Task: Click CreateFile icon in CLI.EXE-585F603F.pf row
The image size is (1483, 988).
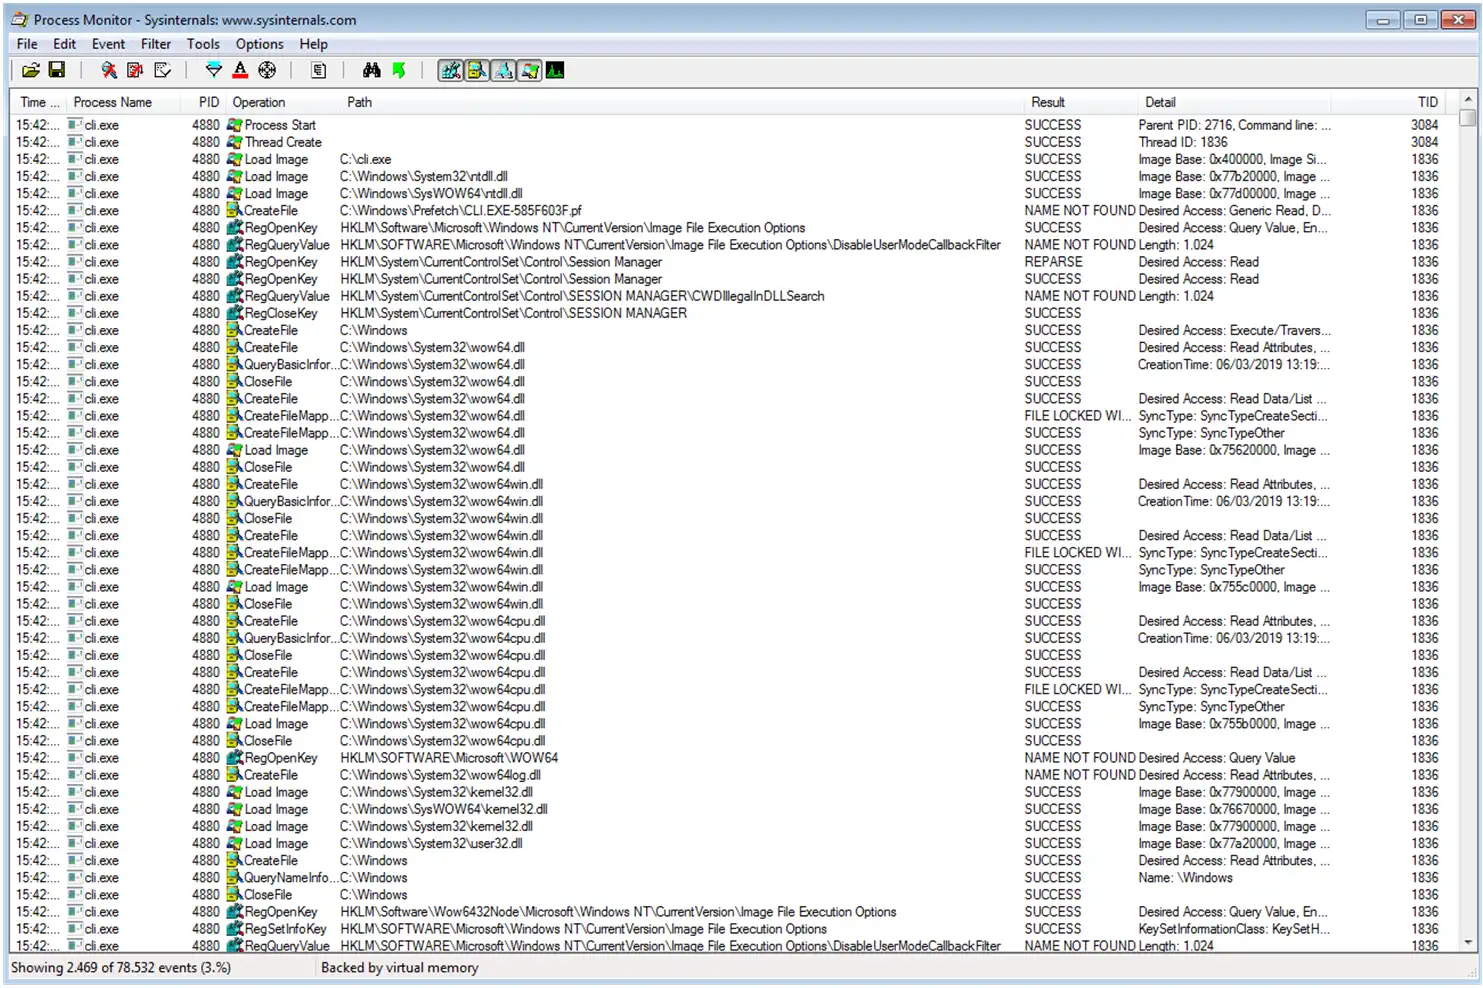Action: [235, 211]
